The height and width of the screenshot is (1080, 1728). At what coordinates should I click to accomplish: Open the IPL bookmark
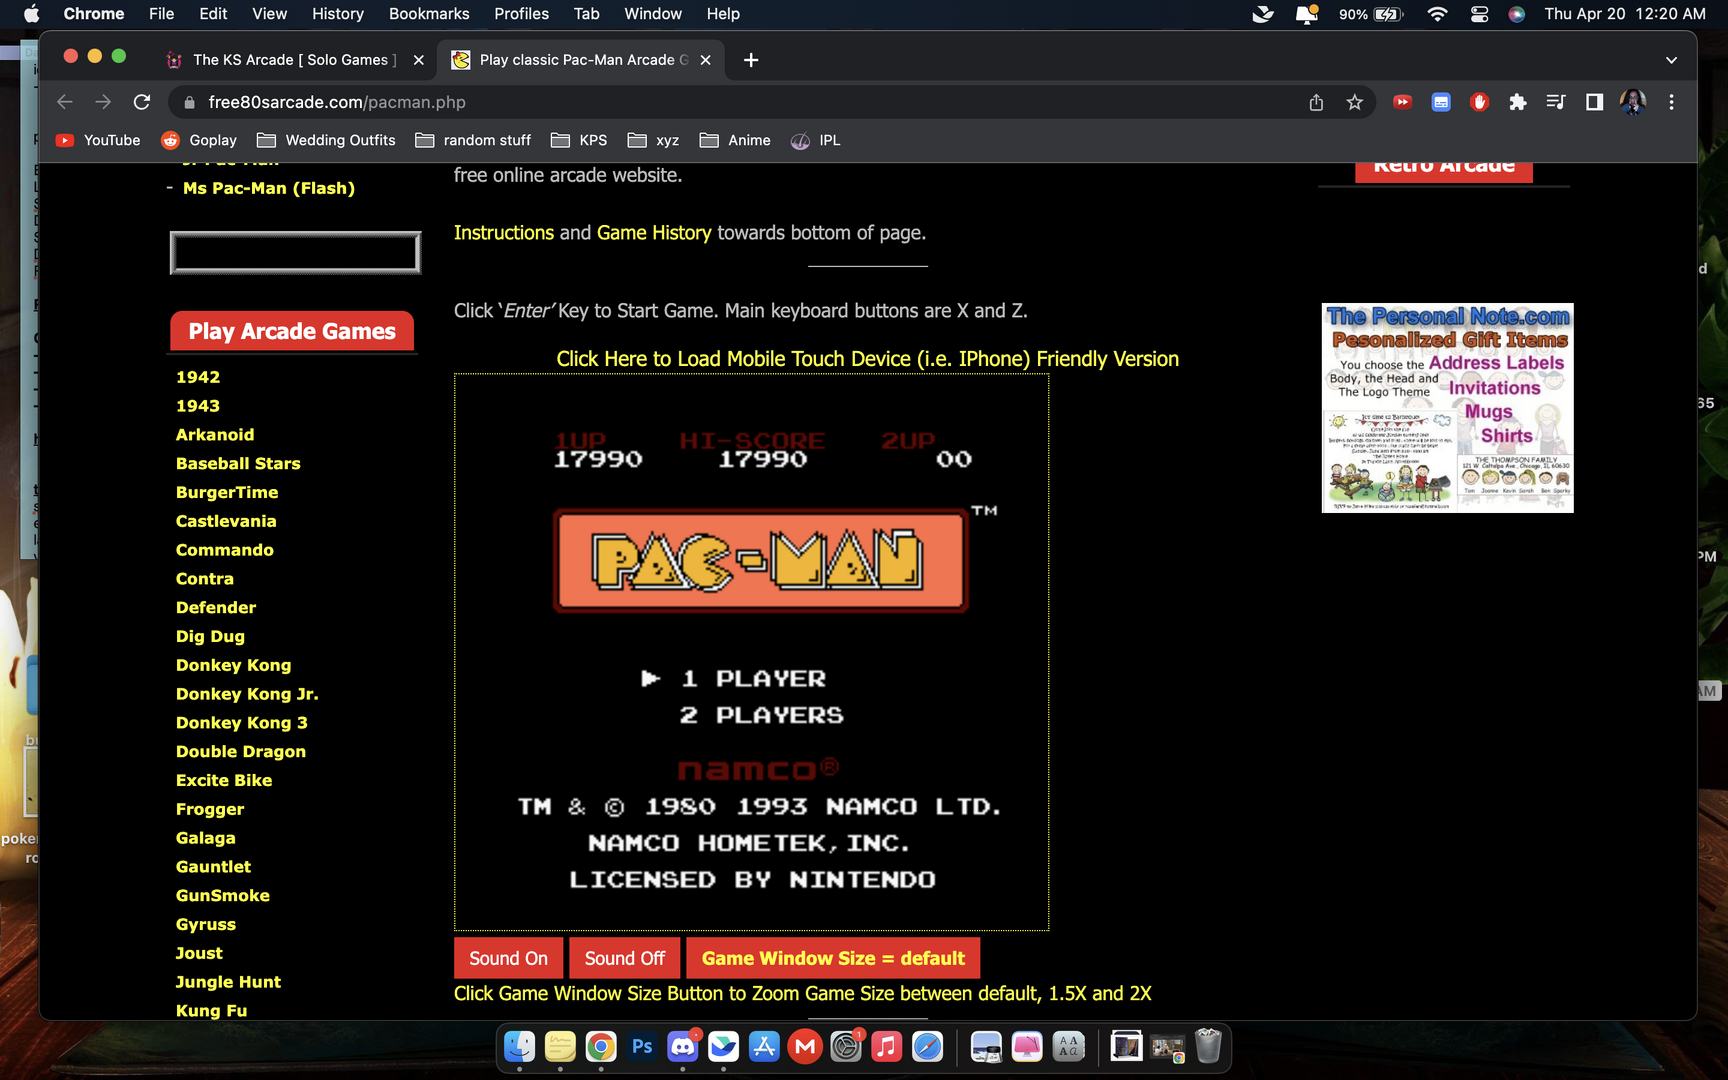click(815, 140)
